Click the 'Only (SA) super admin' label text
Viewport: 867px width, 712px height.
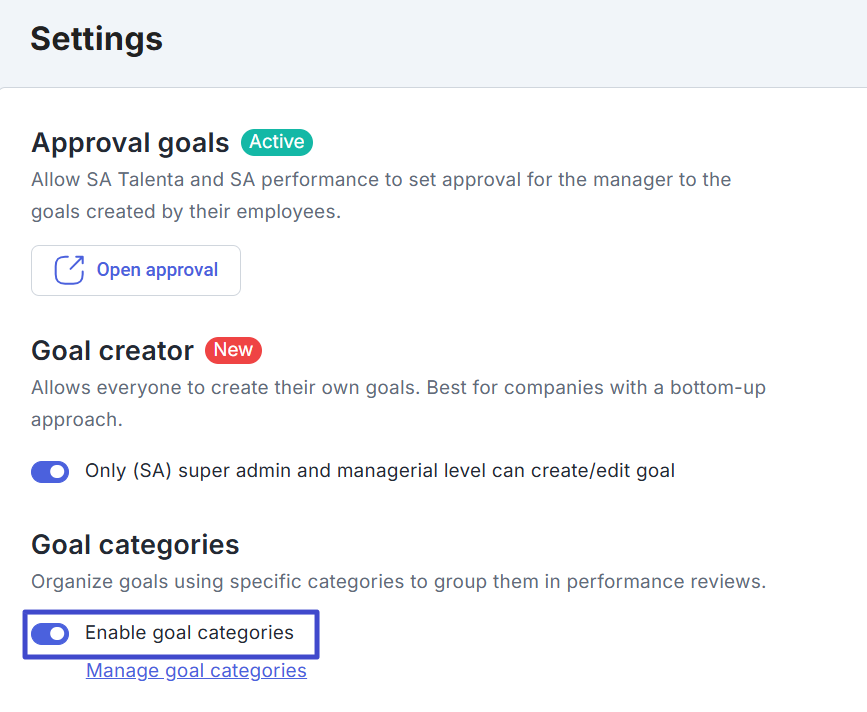tap(380, 470)
